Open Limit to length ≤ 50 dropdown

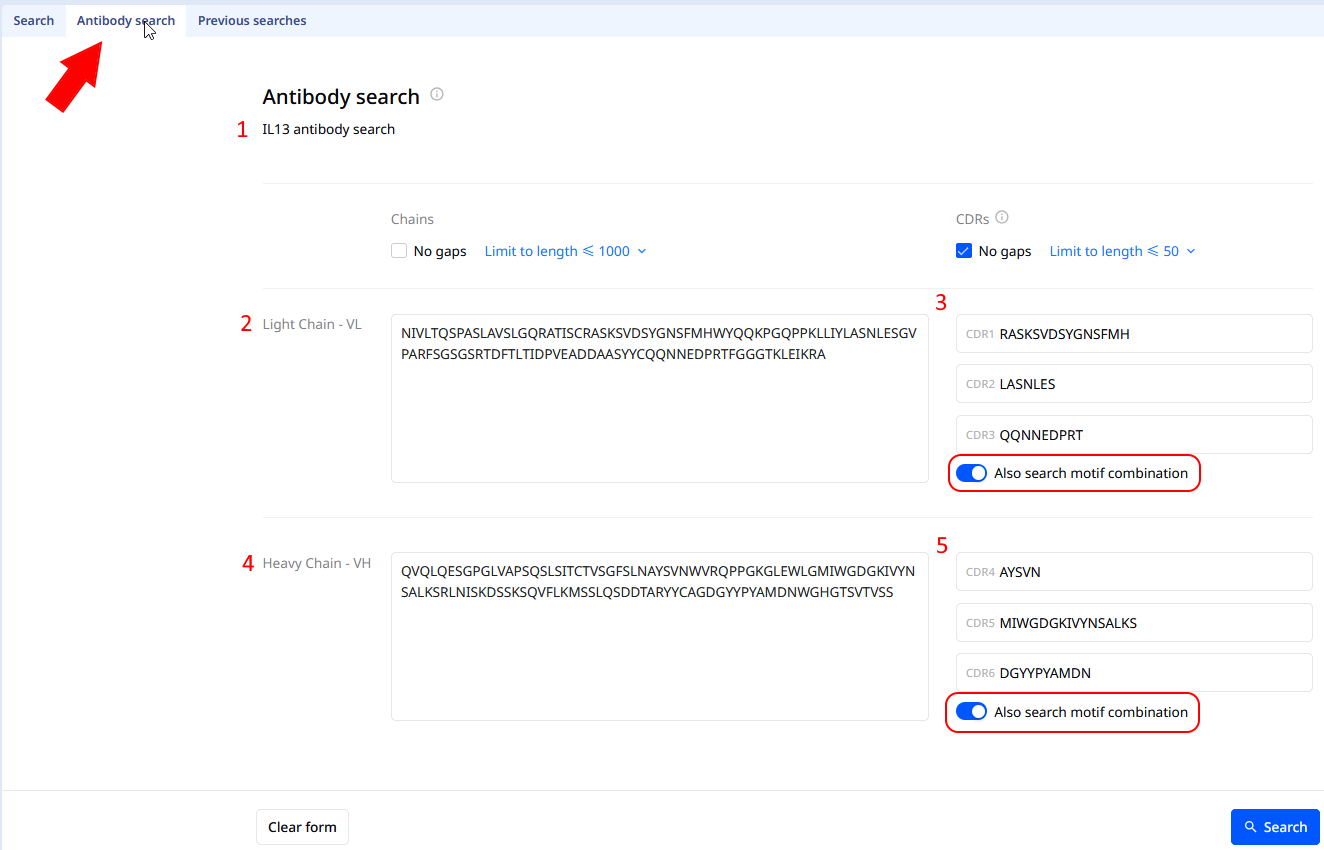1122,251
